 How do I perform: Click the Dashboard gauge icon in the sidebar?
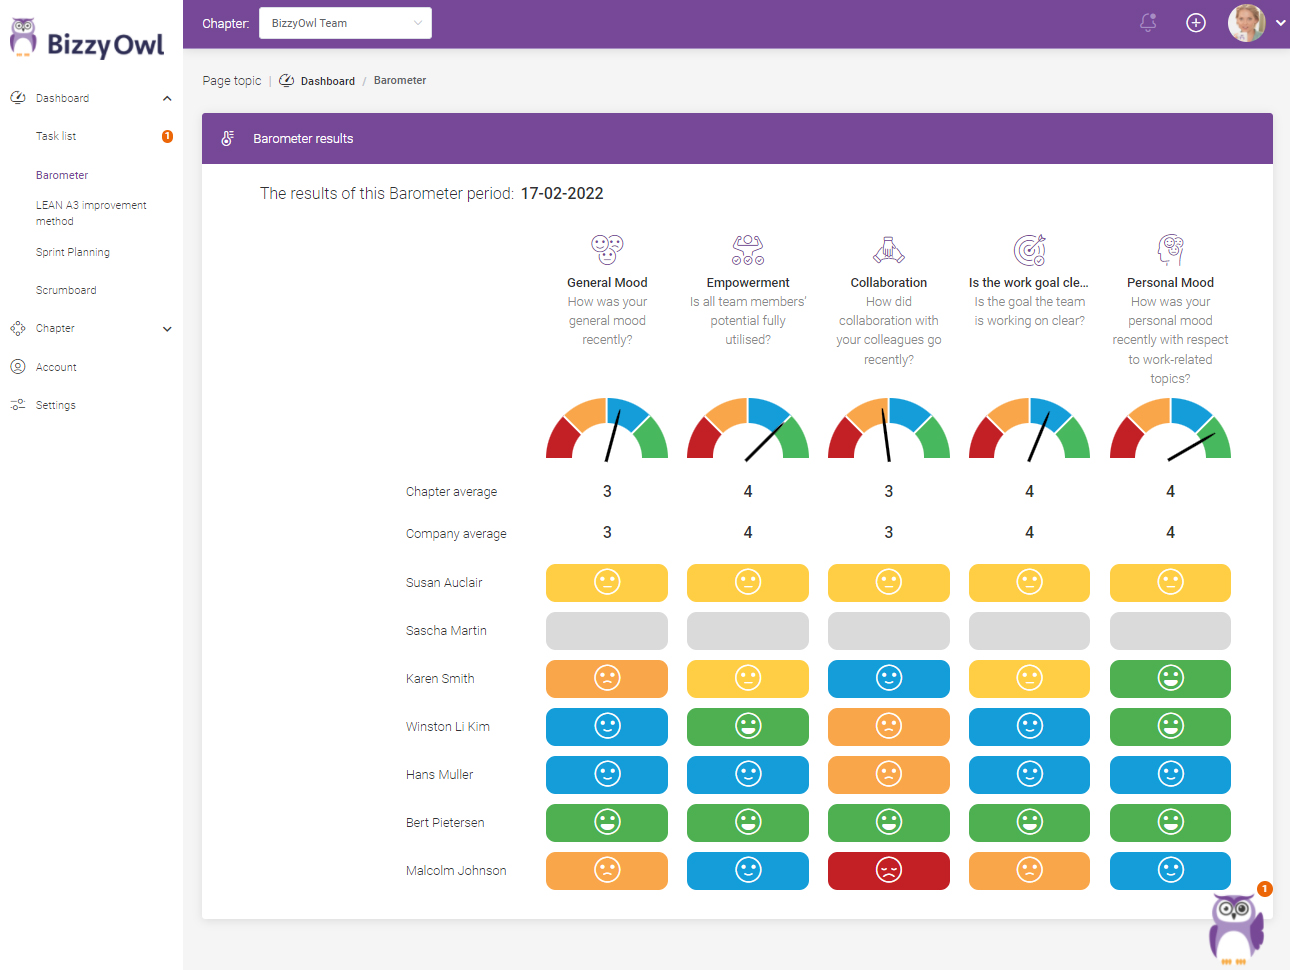click(17, 97)
